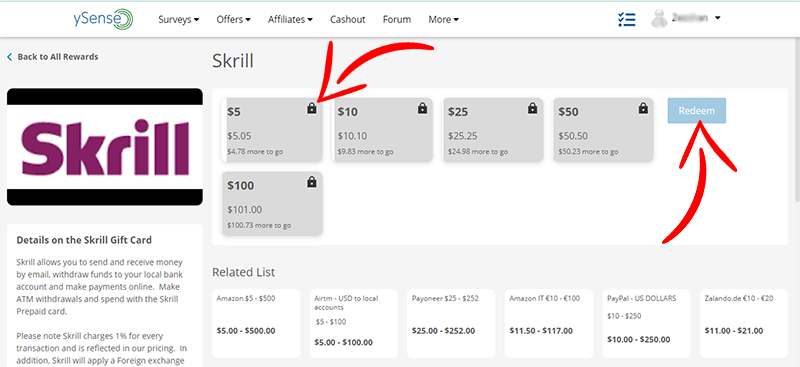
Task: Click the back chevron beside Back to All Rewards
Action: coord(9,57)
